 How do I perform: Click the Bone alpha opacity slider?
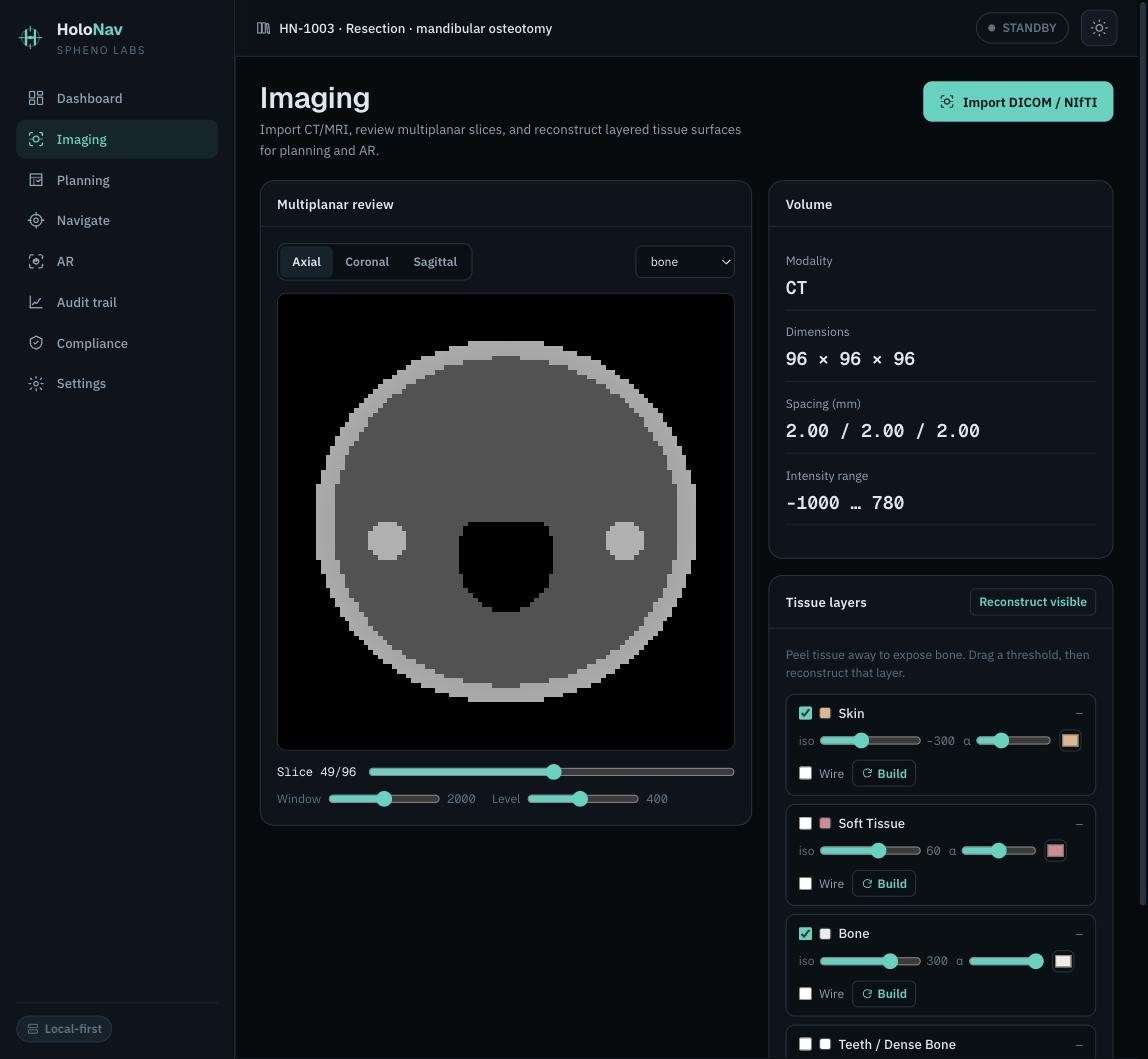coord(1006,961)
